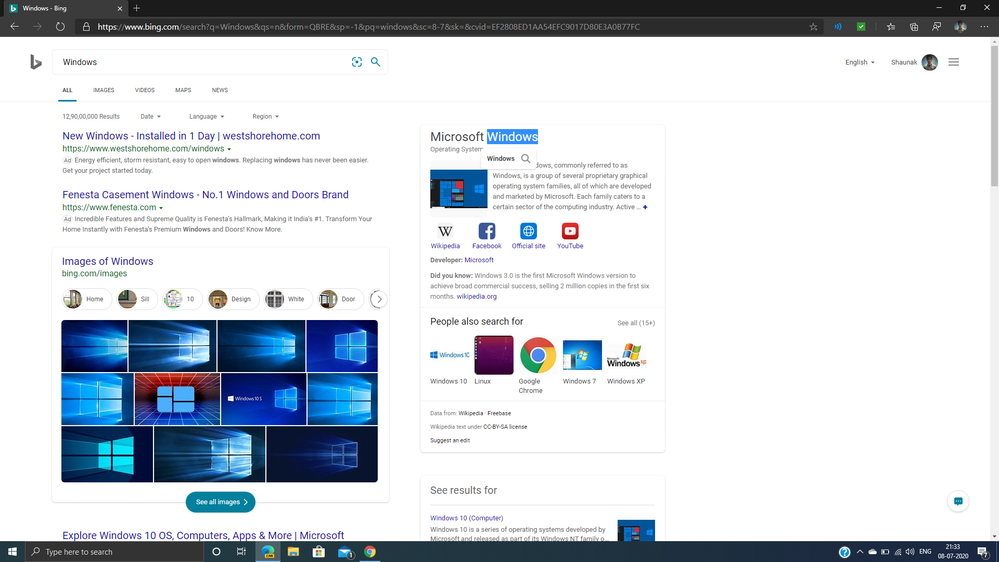Image resolution: width=999 pixels, height=562 pixels.
Task: Select the Door image filter chip
Action: [341, 299]
